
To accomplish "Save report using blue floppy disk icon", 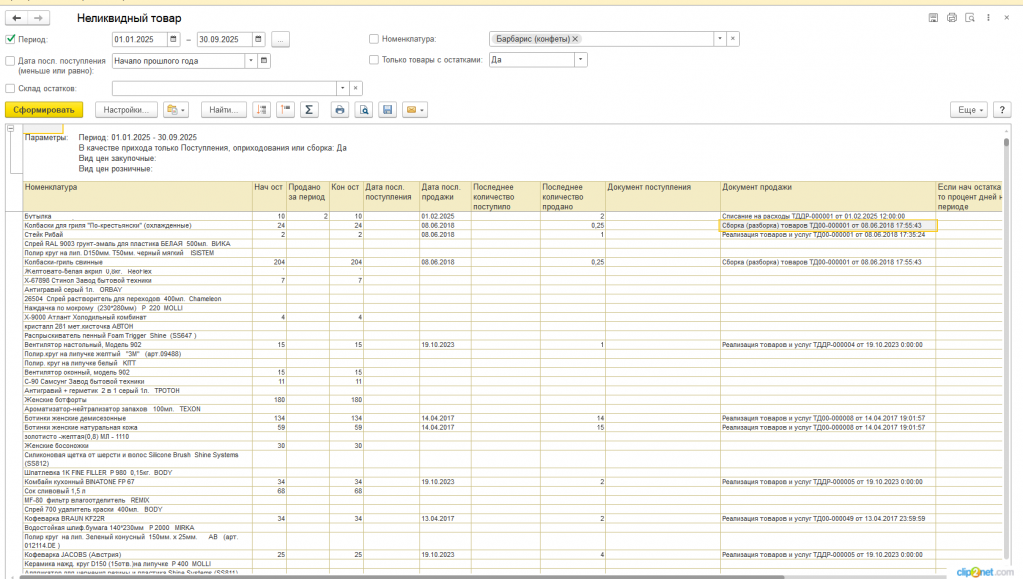I will (x=388, y=110).
